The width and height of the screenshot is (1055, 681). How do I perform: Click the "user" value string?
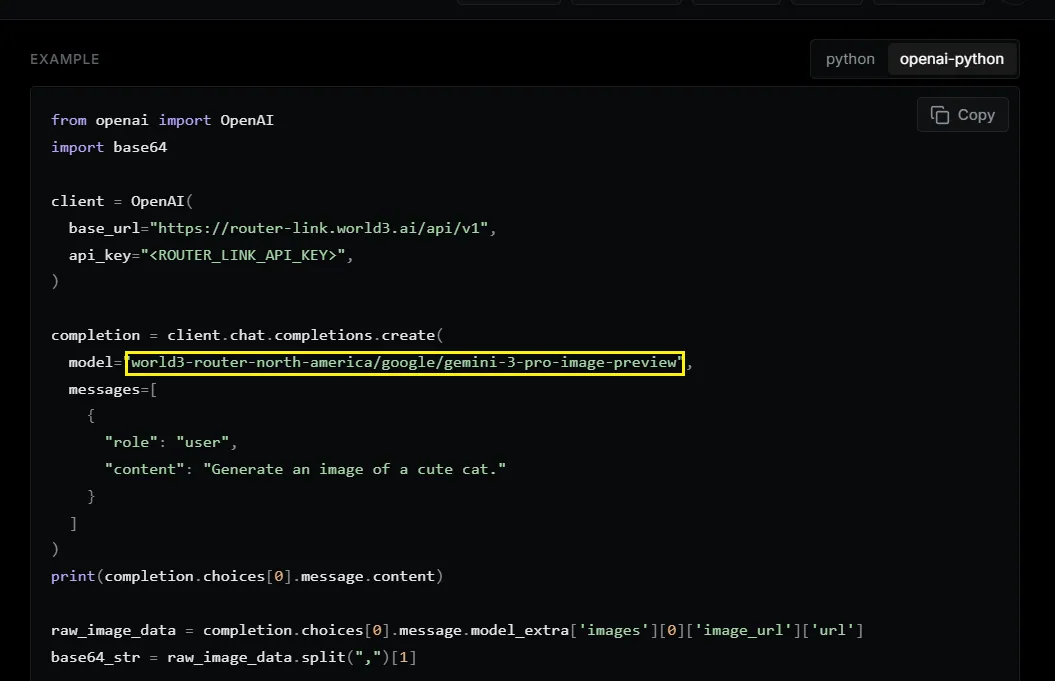click(203, 442)
